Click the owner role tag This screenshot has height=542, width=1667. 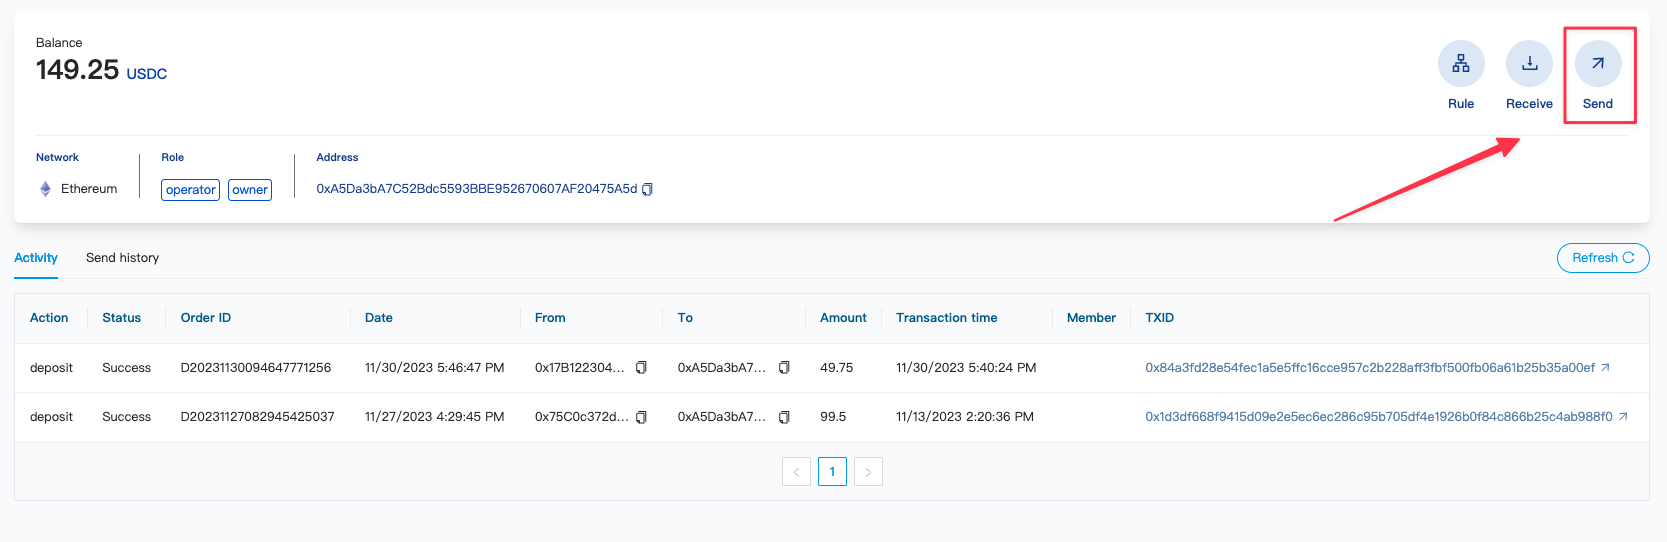(250, 190)
